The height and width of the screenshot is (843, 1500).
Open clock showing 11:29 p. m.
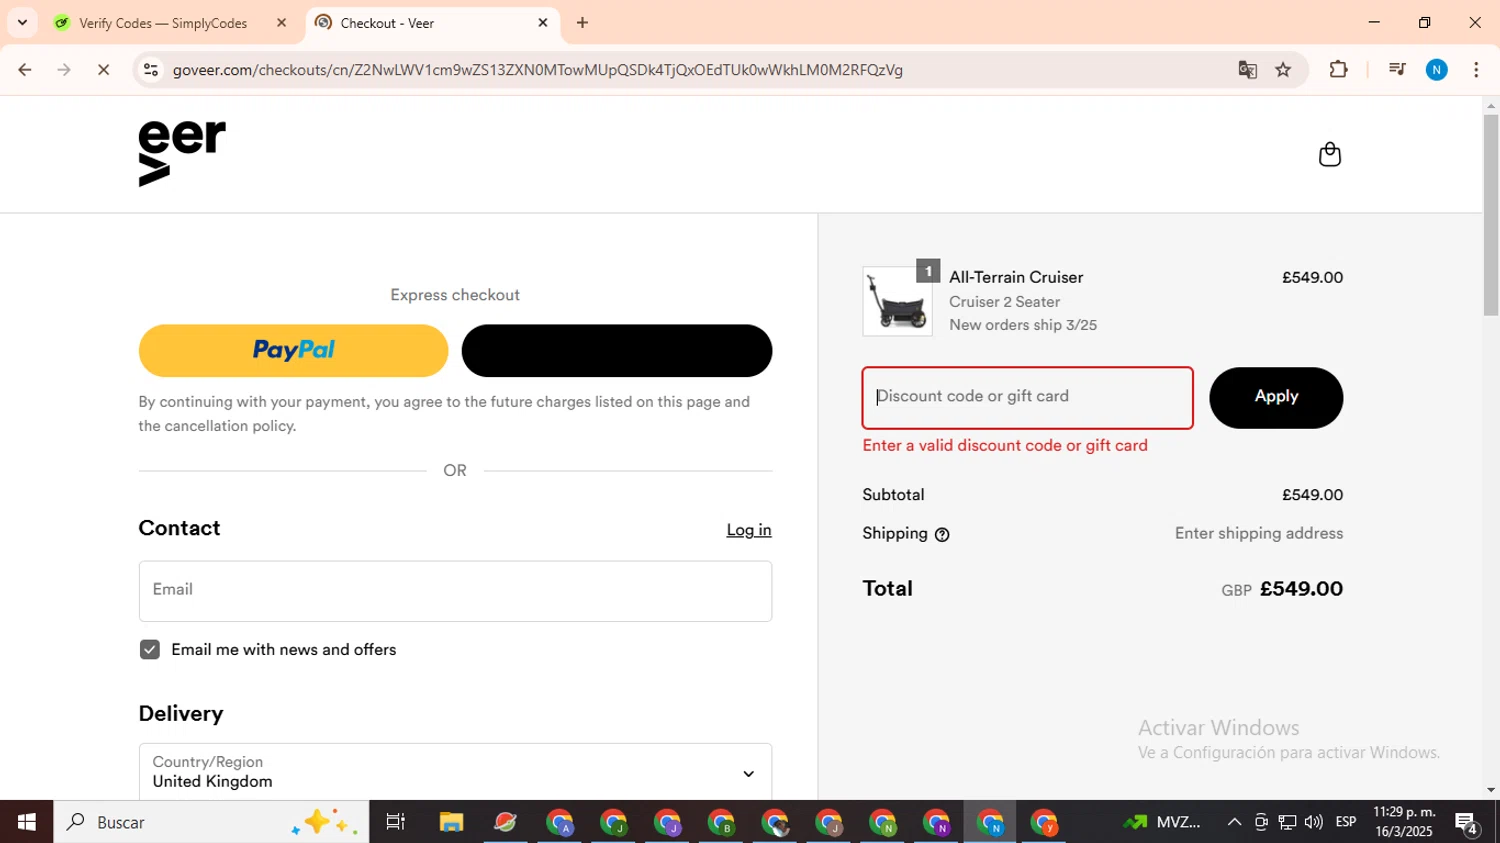1404,822
